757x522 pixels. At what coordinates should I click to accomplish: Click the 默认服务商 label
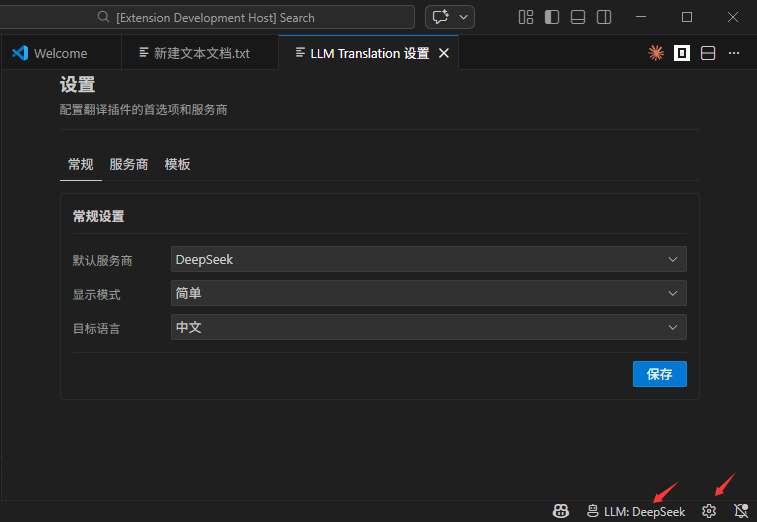point(102,261)
